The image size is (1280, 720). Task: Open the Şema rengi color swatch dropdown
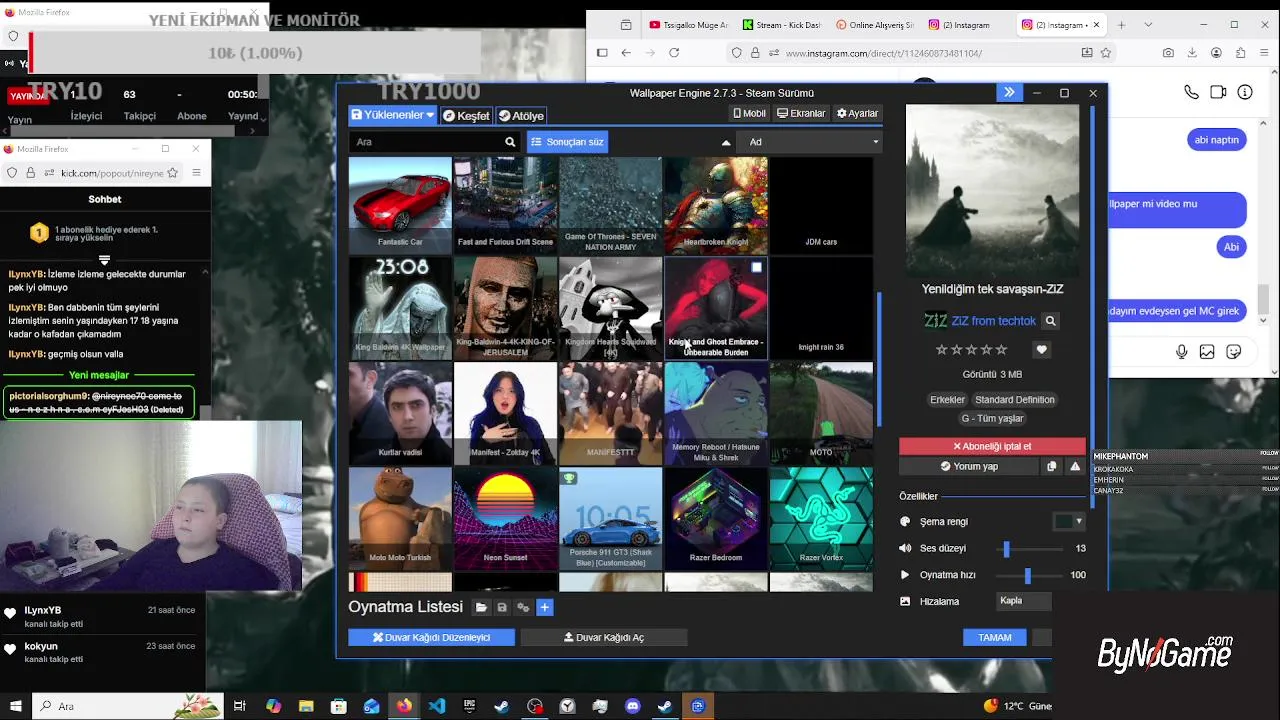pos(1068,521)
